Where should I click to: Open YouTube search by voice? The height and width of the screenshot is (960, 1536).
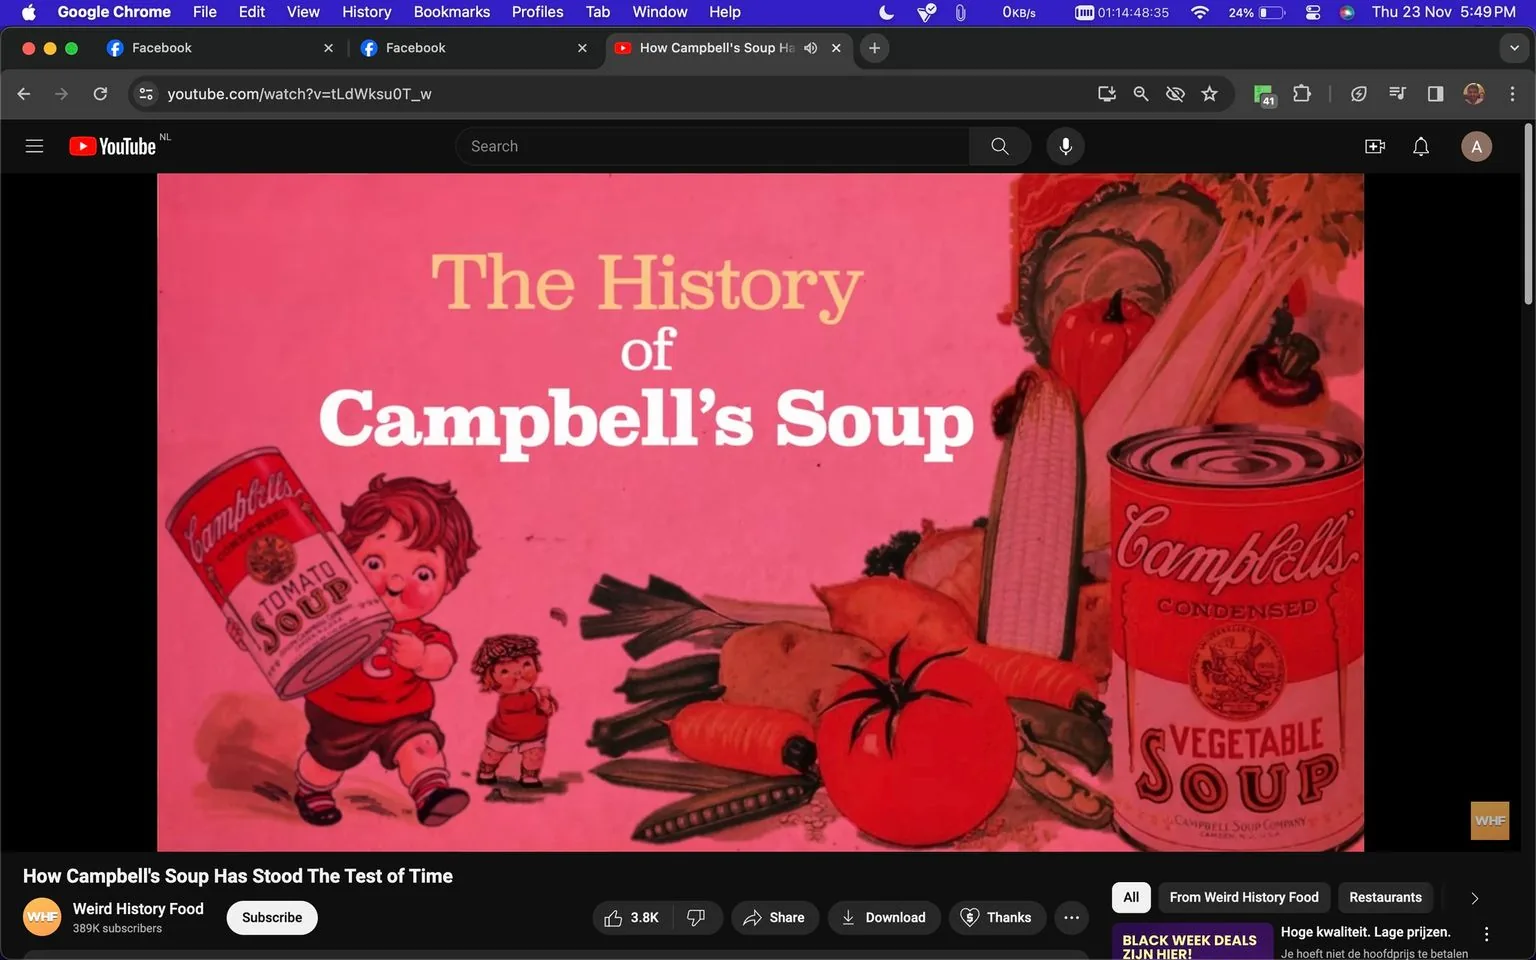[1065, 145]
